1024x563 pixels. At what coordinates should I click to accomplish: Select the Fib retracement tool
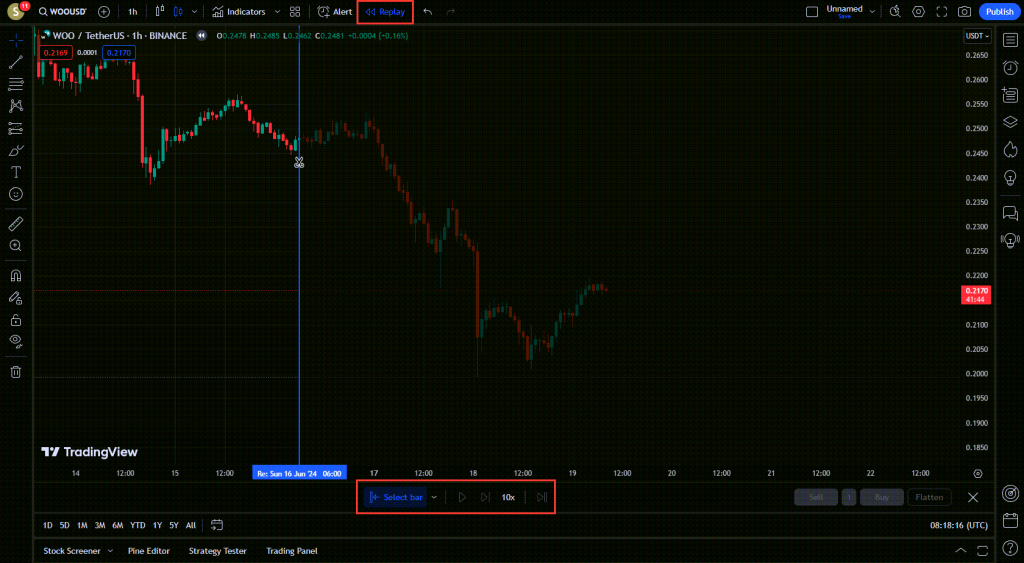point(16,84)
